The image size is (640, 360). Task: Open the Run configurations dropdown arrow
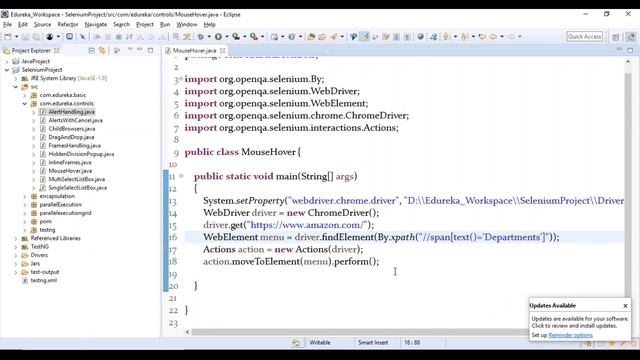(x=227, y=37)
